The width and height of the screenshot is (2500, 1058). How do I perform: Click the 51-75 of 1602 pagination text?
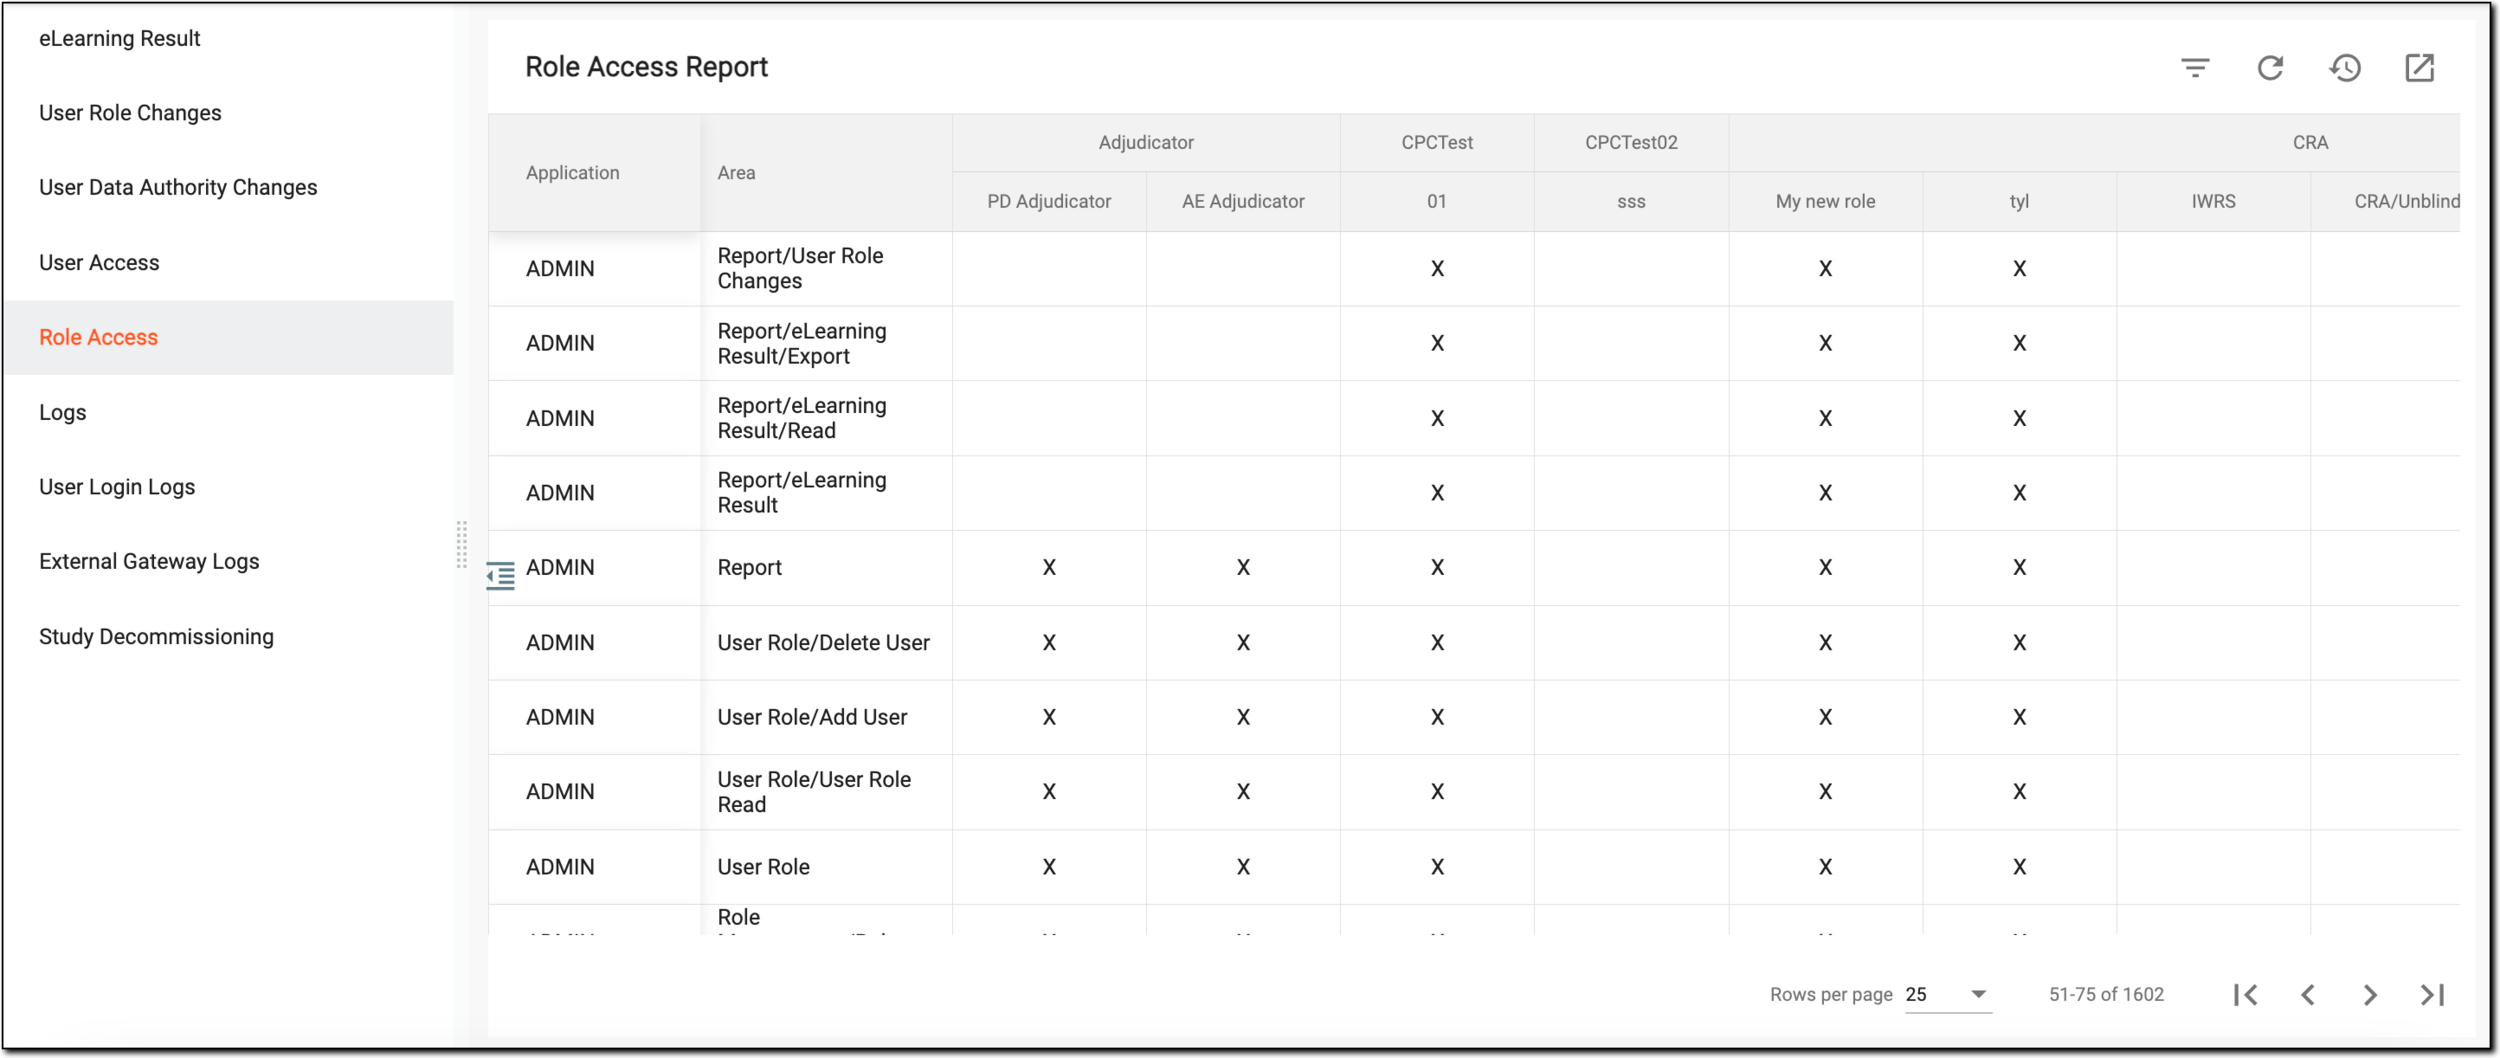2106,995
